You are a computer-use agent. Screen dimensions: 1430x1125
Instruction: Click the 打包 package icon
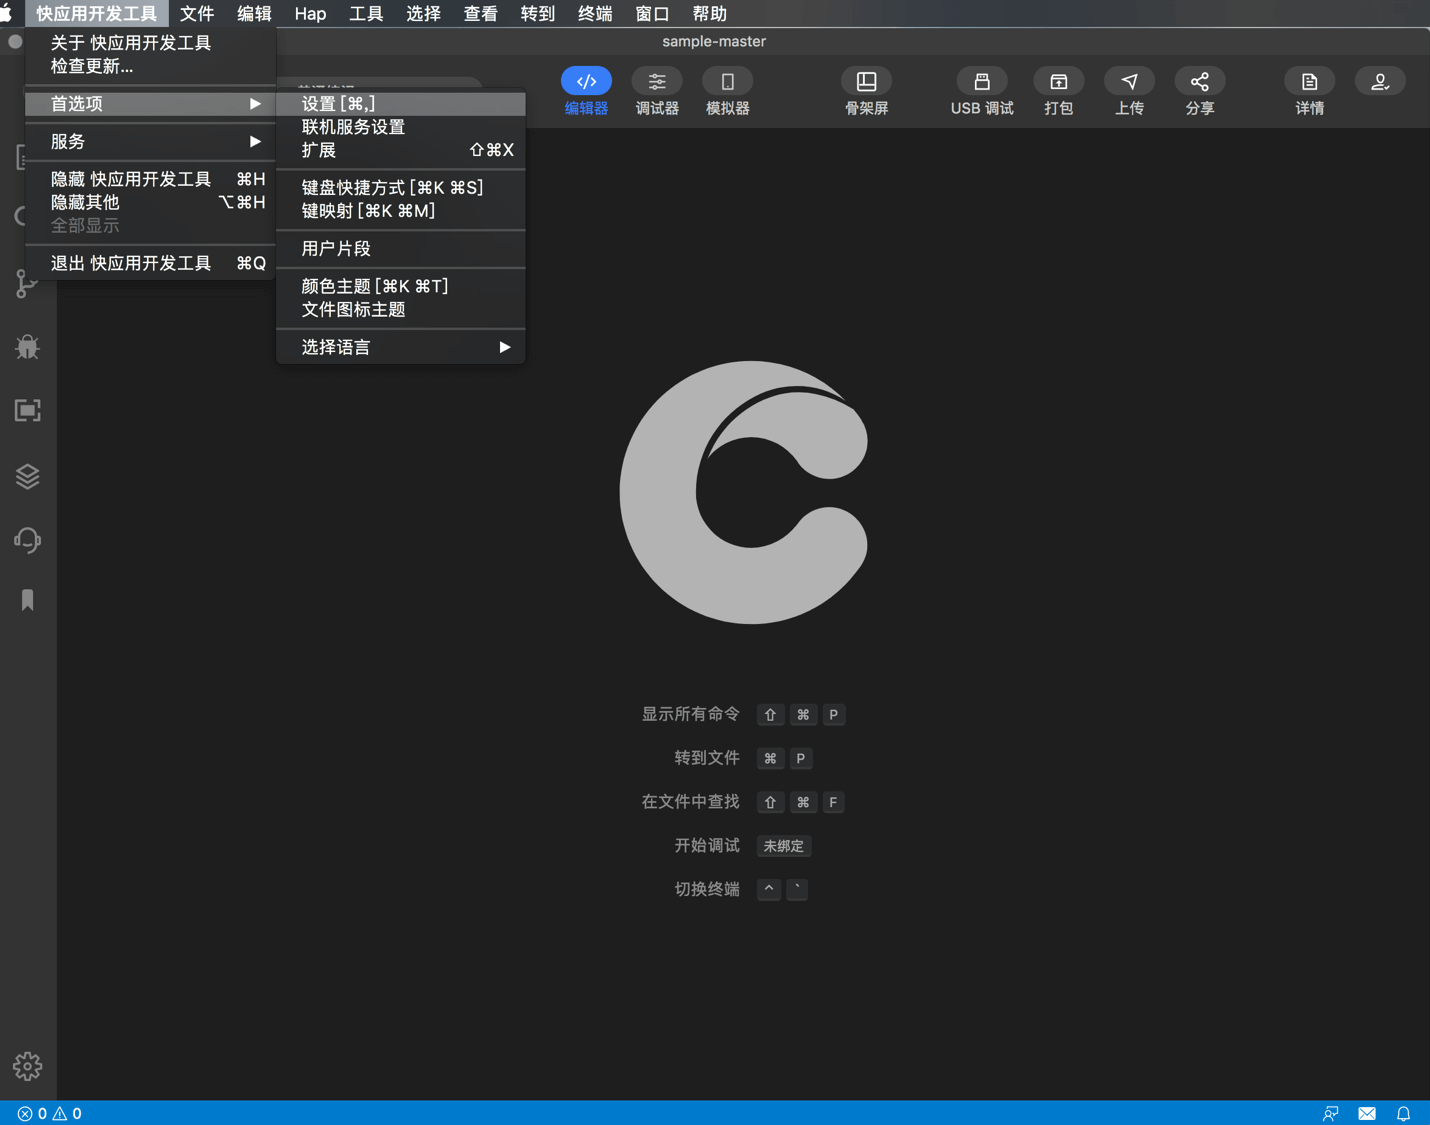pyautogui.click(x=1058, y=82)
